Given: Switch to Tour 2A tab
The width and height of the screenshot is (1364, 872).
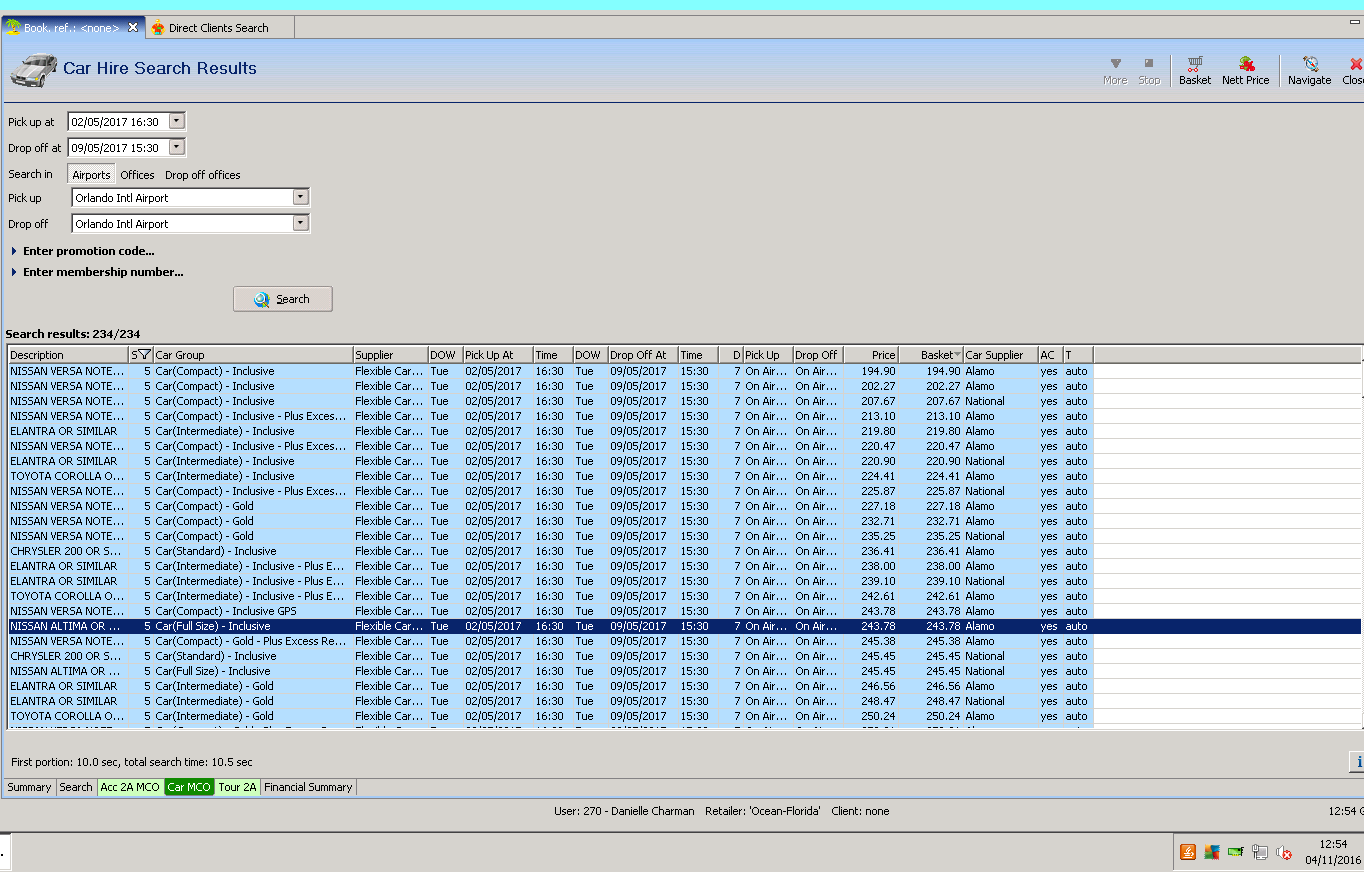Looking at the screenshot, I should click(x=238, y=787).
